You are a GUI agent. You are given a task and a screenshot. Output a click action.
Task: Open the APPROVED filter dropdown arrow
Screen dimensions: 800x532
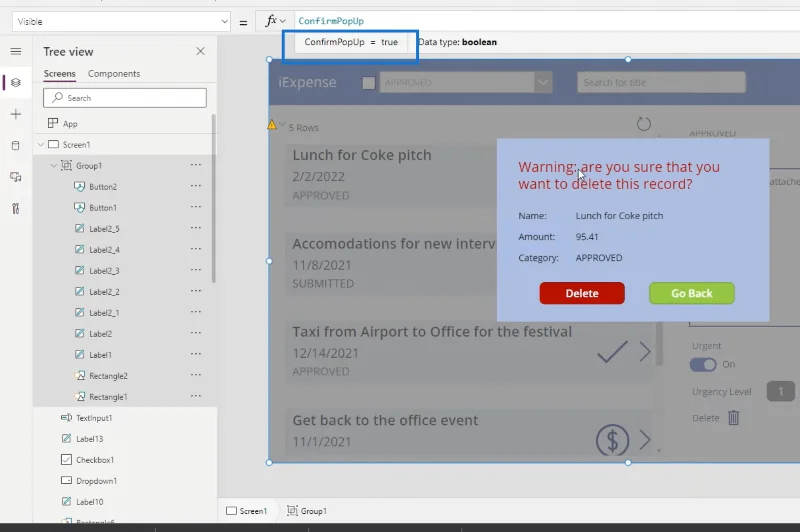coord(543,82)
